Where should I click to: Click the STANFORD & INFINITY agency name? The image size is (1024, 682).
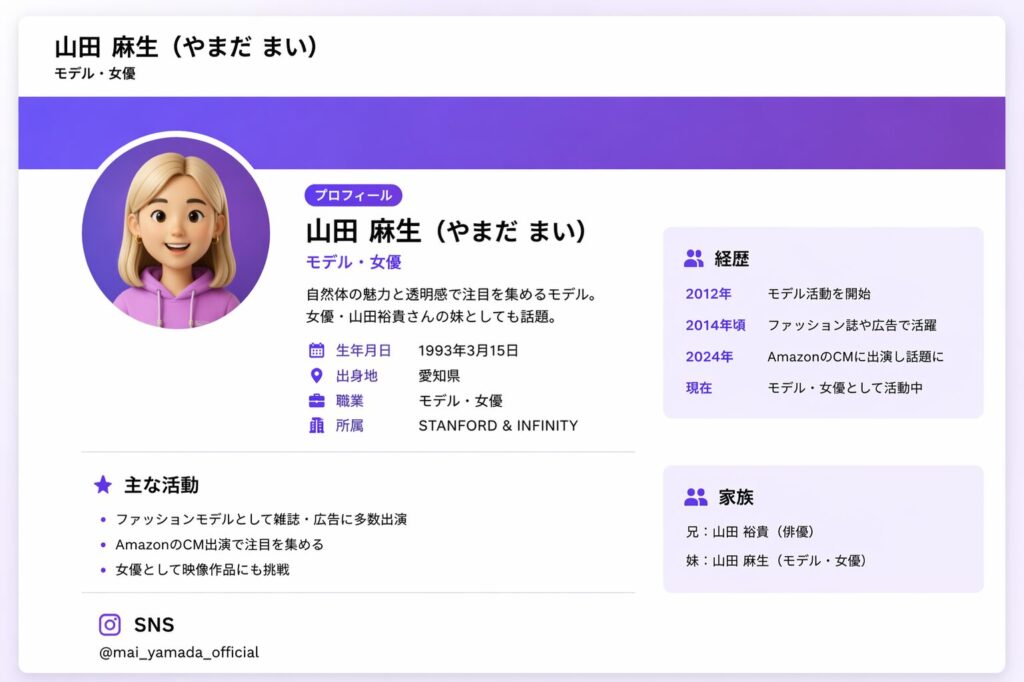click(x=498, y=426)
